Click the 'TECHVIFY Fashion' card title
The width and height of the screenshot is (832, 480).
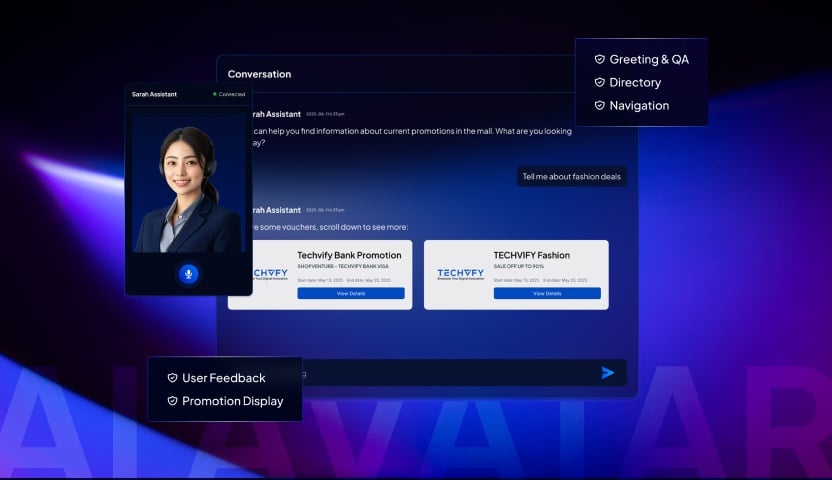[x=532, y=255]
